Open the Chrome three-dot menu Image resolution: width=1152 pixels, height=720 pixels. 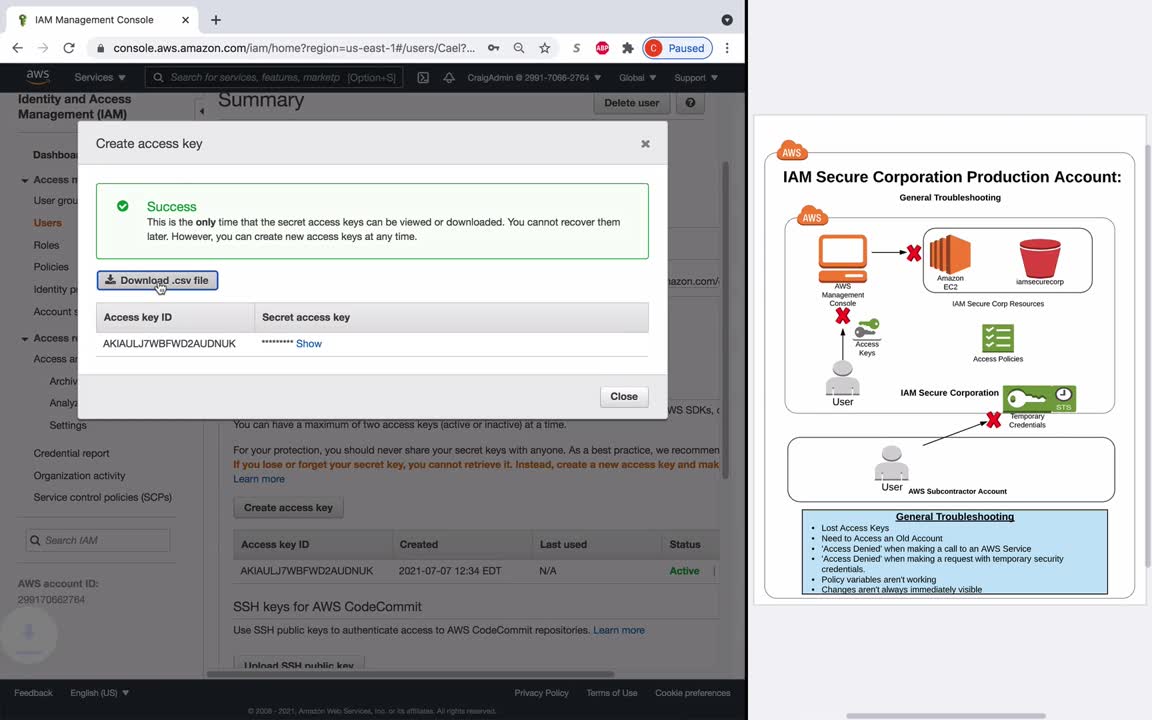pyautogui.click(x=727, y=48)
